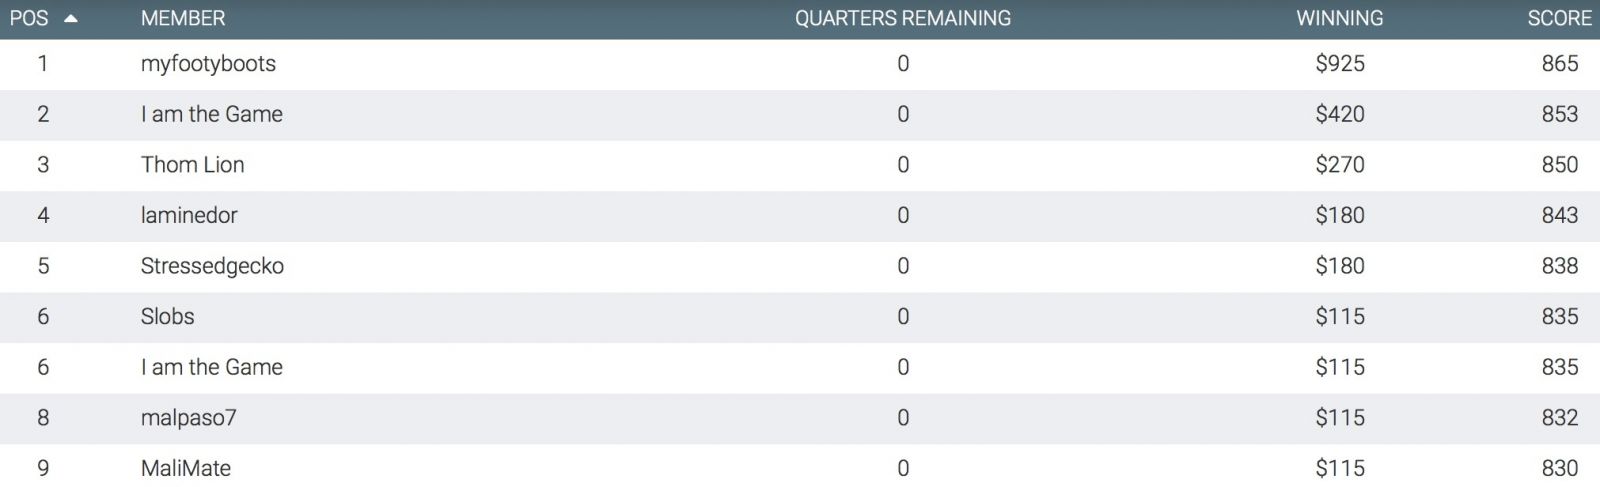Open member Thom Lion
1600x487 pixels.
(193, 165)
